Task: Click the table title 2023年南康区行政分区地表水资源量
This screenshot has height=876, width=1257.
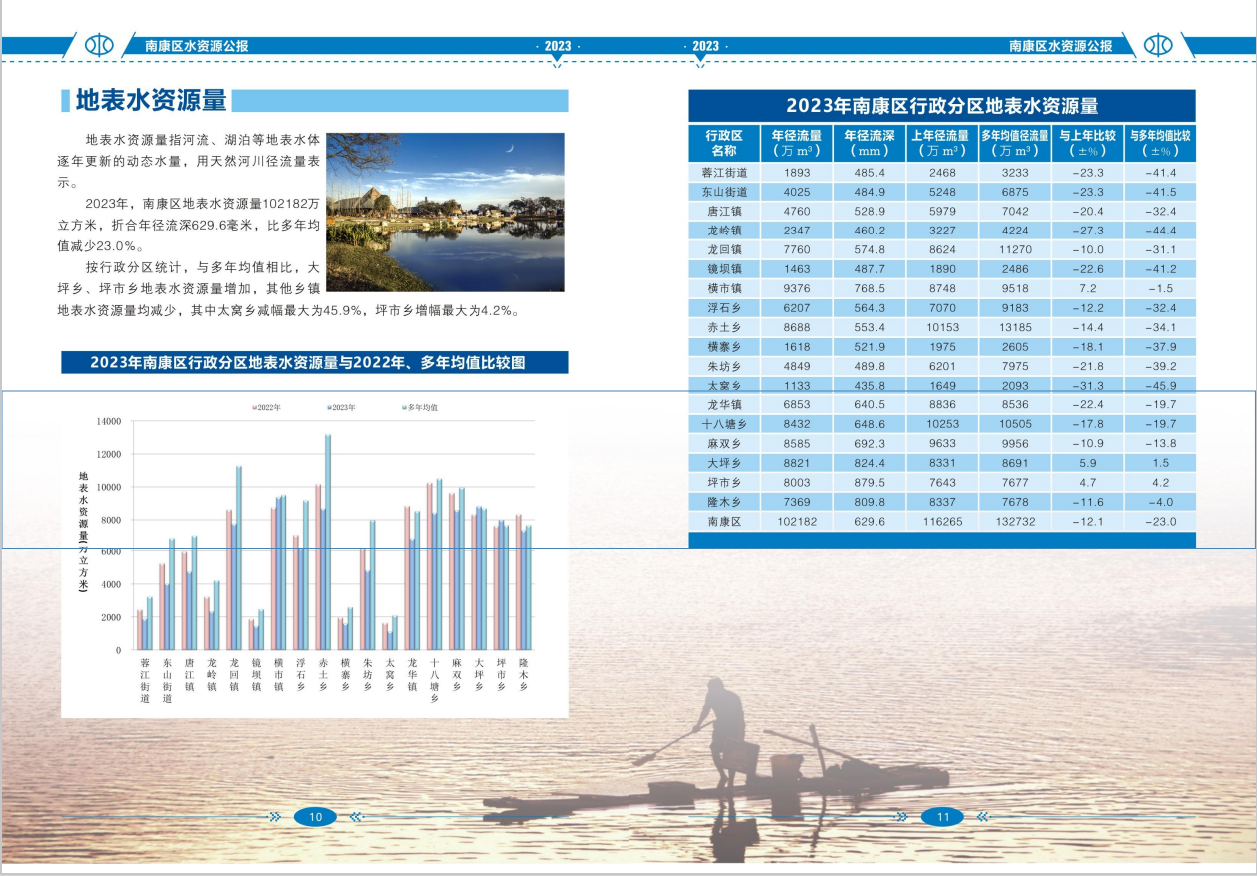Action: click(x=941, y=106)
